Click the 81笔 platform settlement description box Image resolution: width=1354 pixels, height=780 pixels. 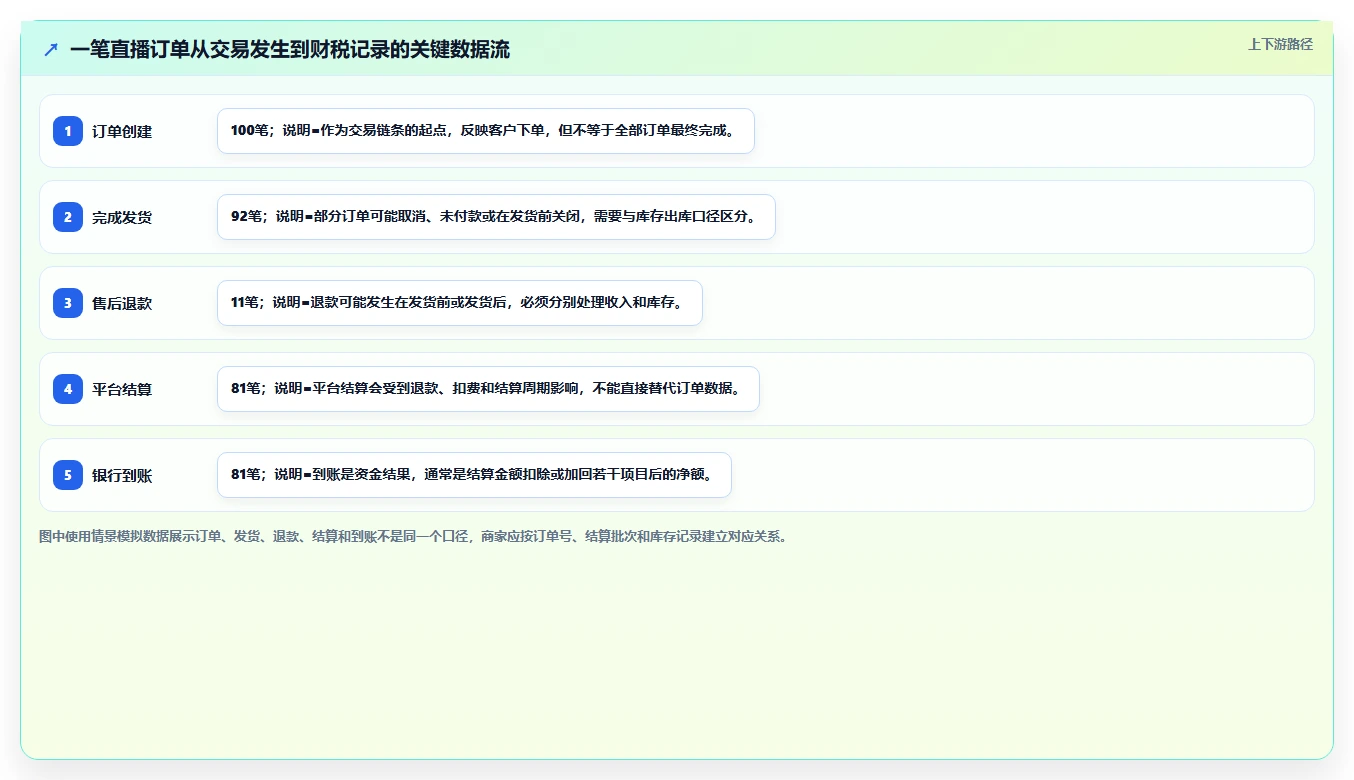(x=488, y=389)
